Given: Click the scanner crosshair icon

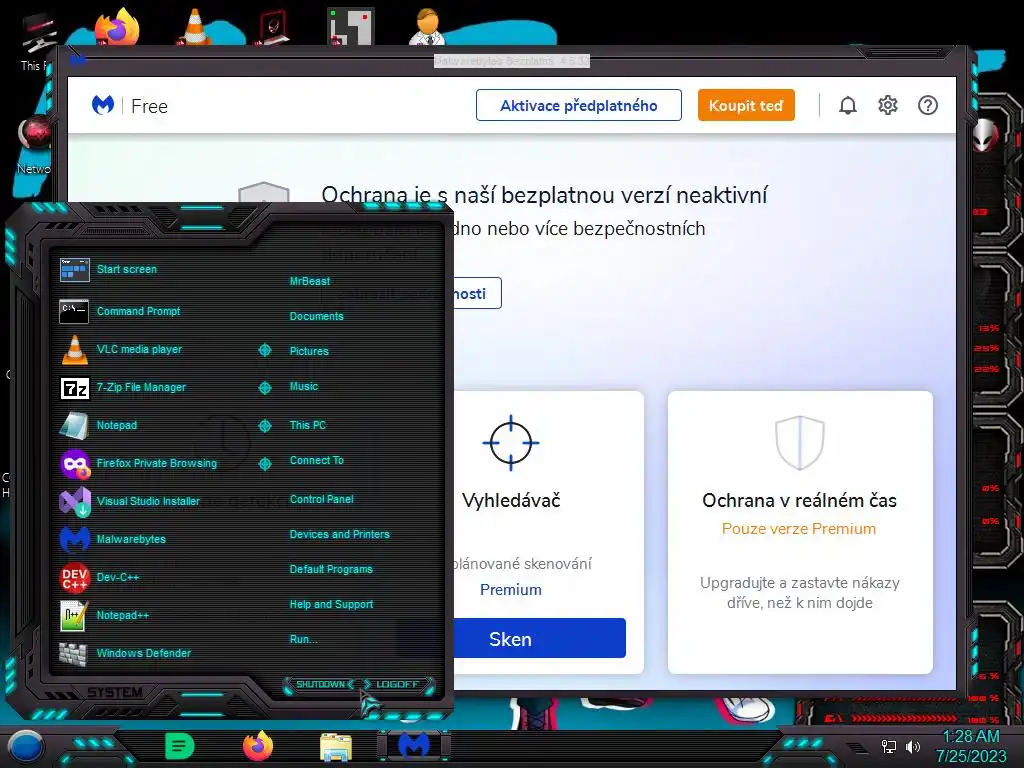Looking at the screenshot, I should [x=511, y=442].
